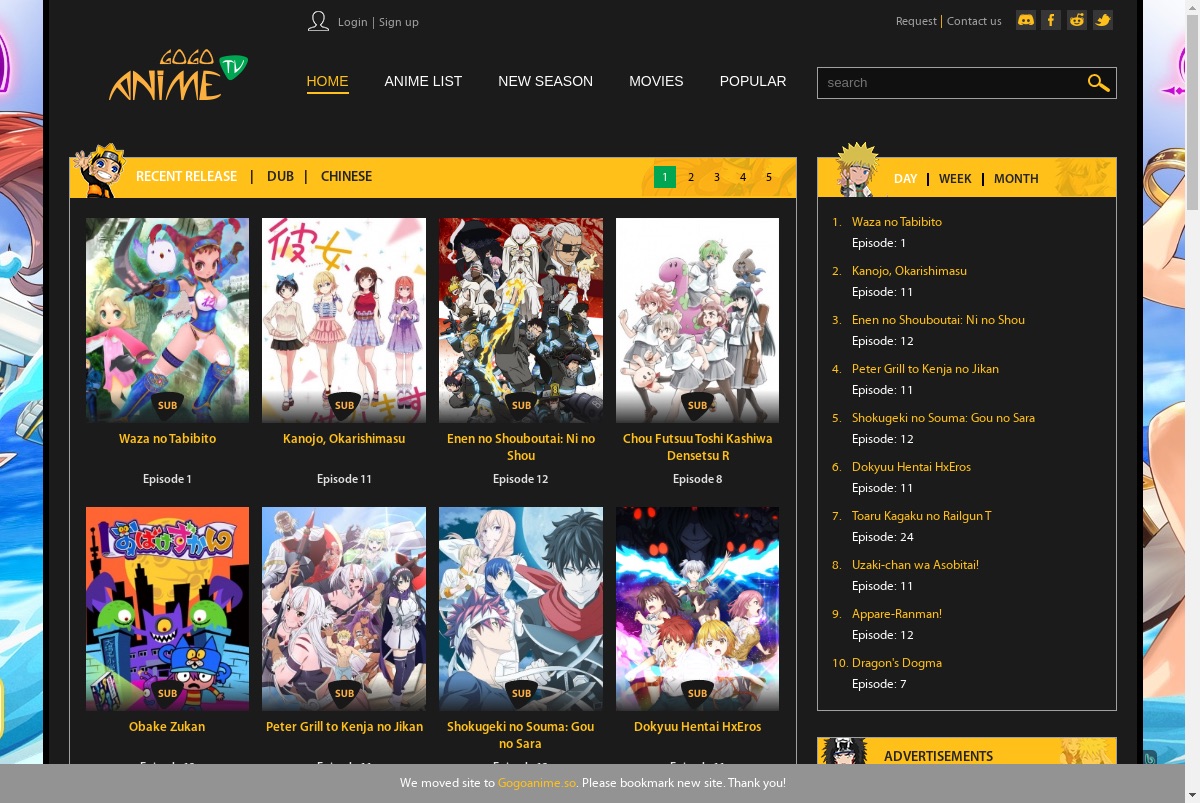Open rank 7 Toaru Kagaku no Railgun T
Screen dimensions: 1200x803
coord(922,516)
